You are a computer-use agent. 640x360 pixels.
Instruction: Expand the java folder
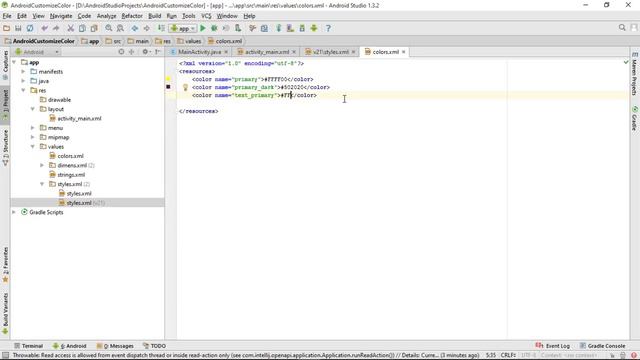tap(23, 81)
